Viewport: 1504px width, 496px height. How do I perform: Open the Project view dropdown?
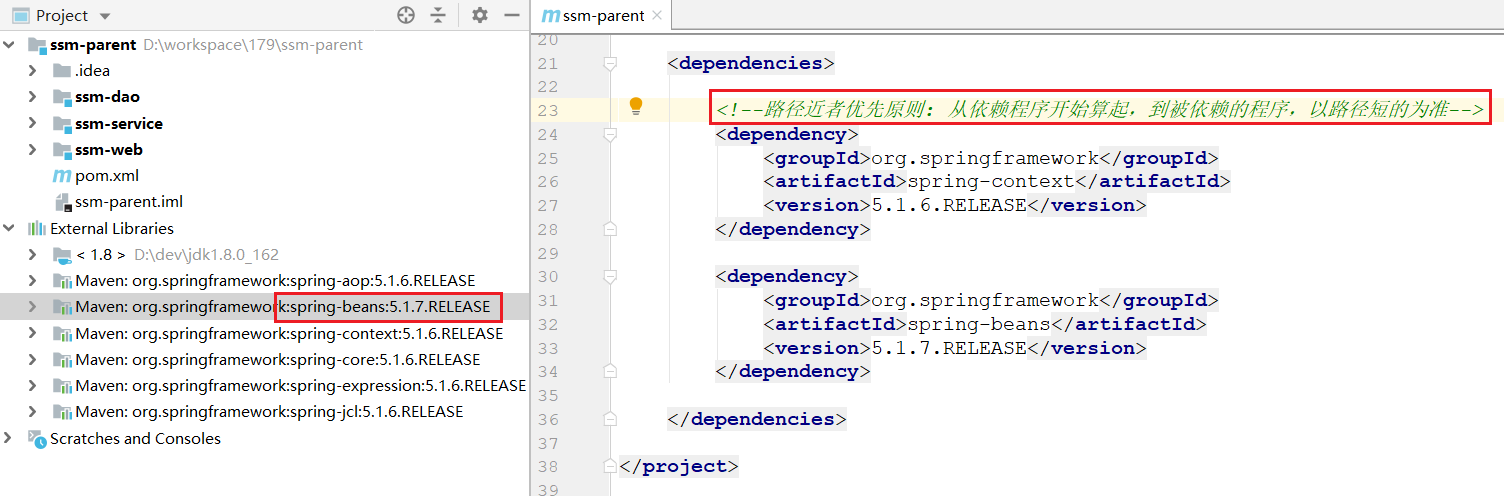106,16
